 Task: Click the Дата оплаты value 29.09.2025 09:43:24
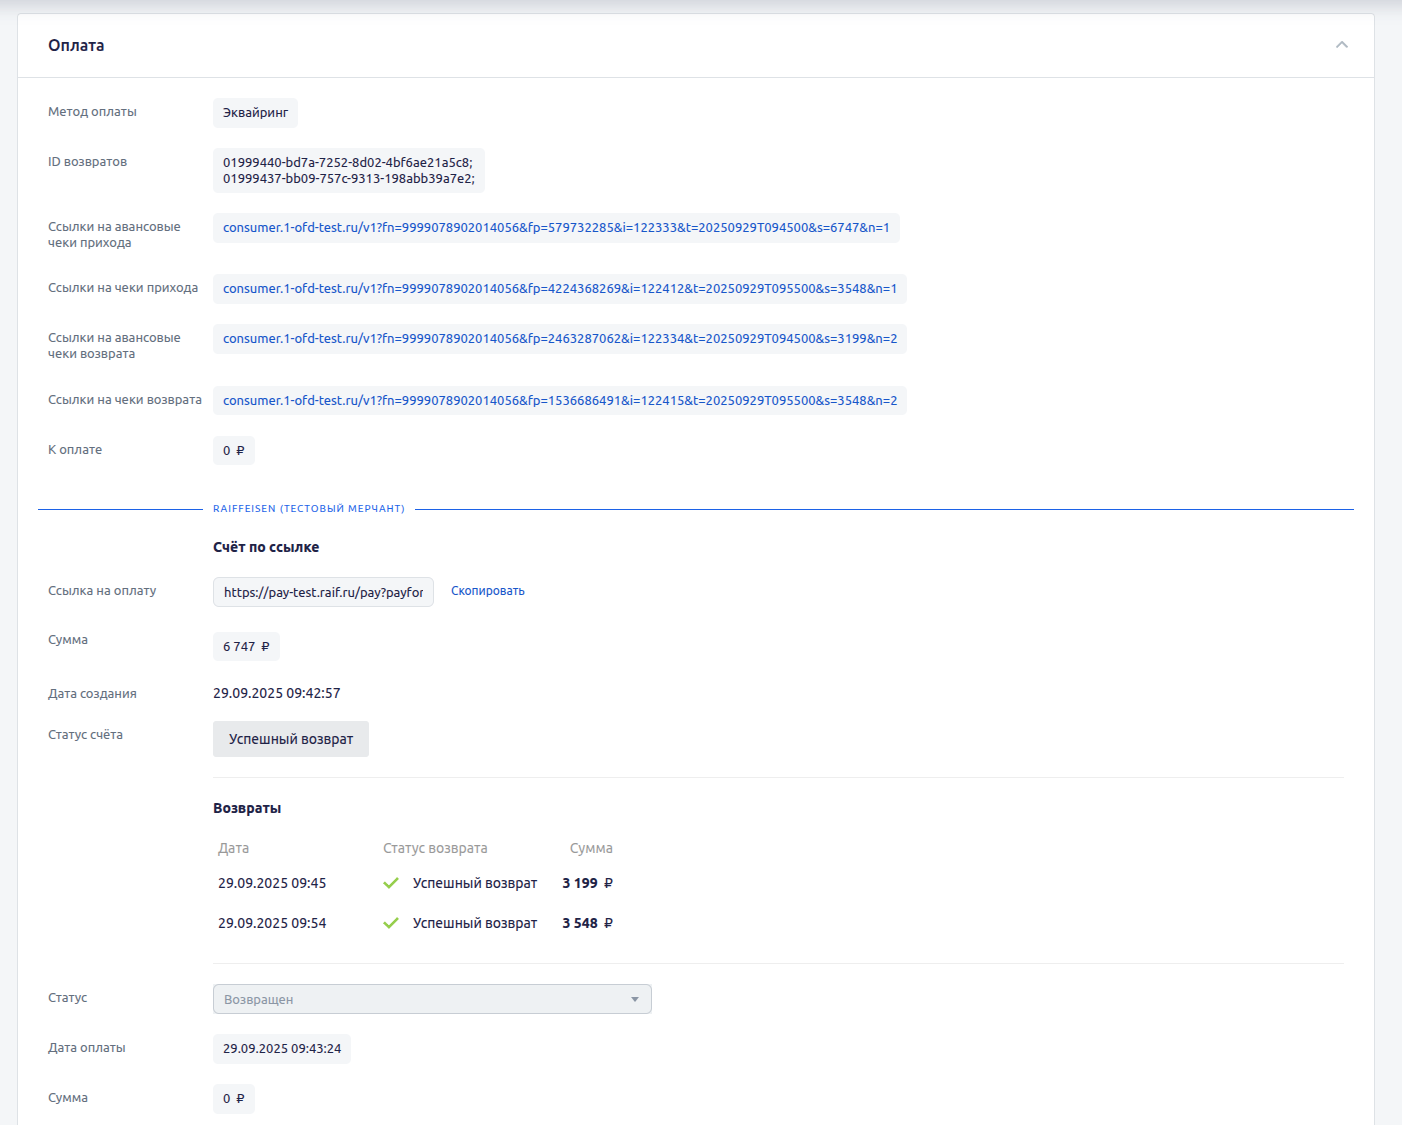pyautogui.click(x=282, y=1049)
